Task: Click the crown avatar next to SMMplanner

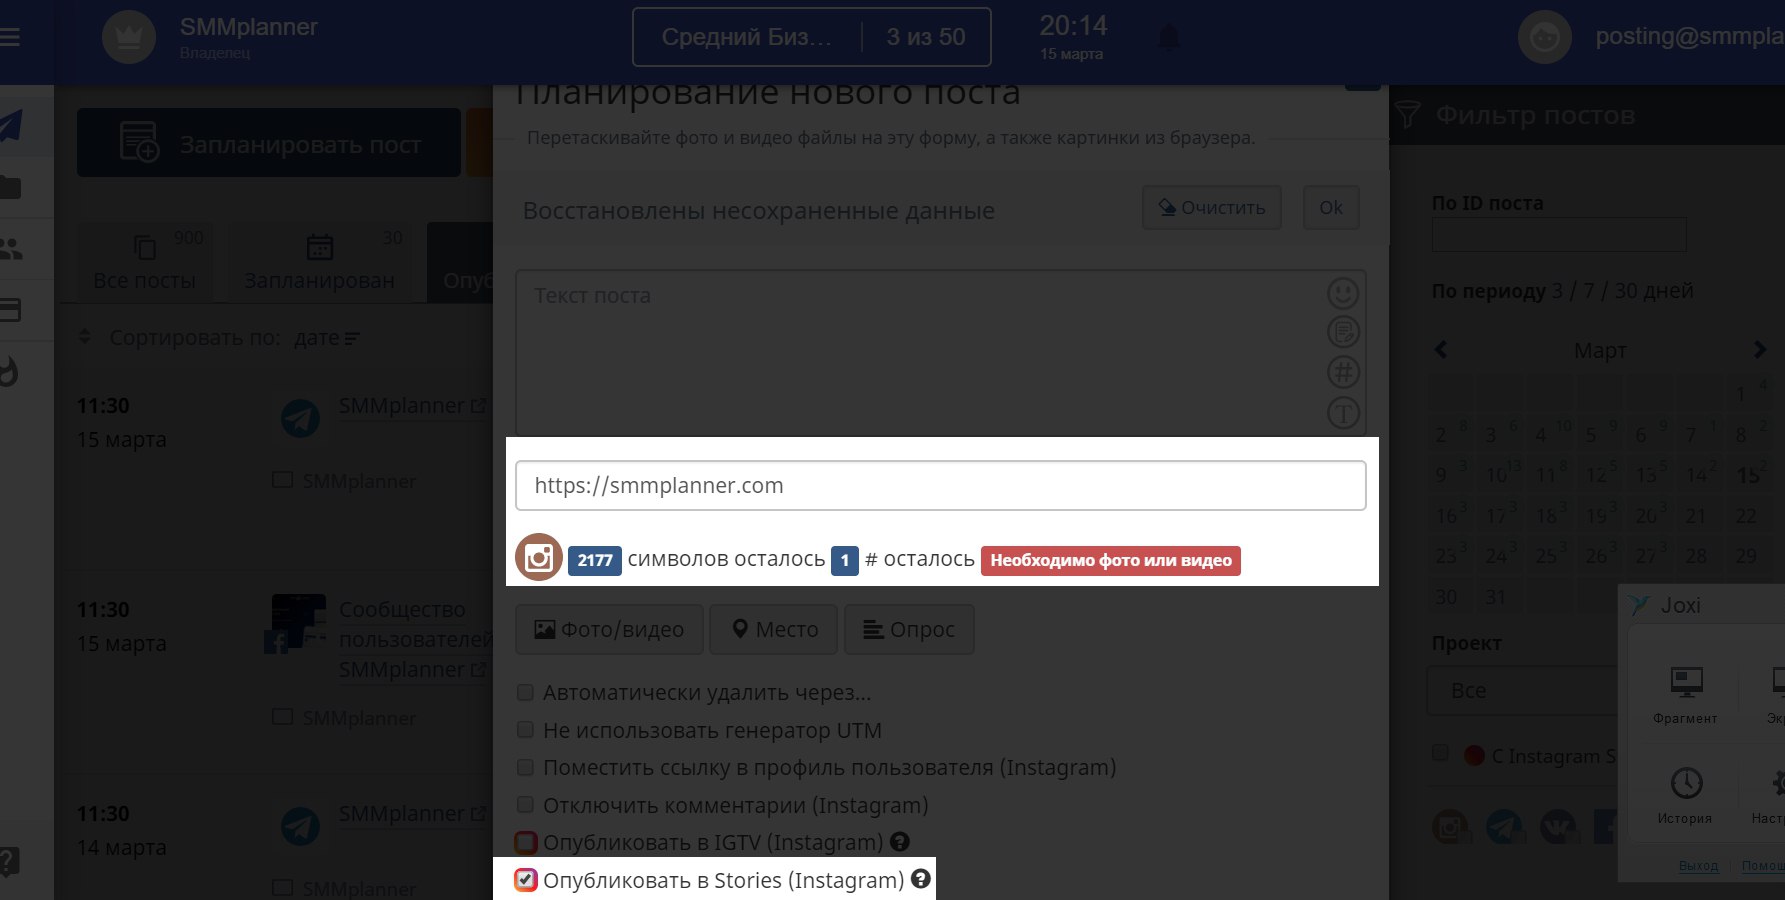Action: click(129, 37)
